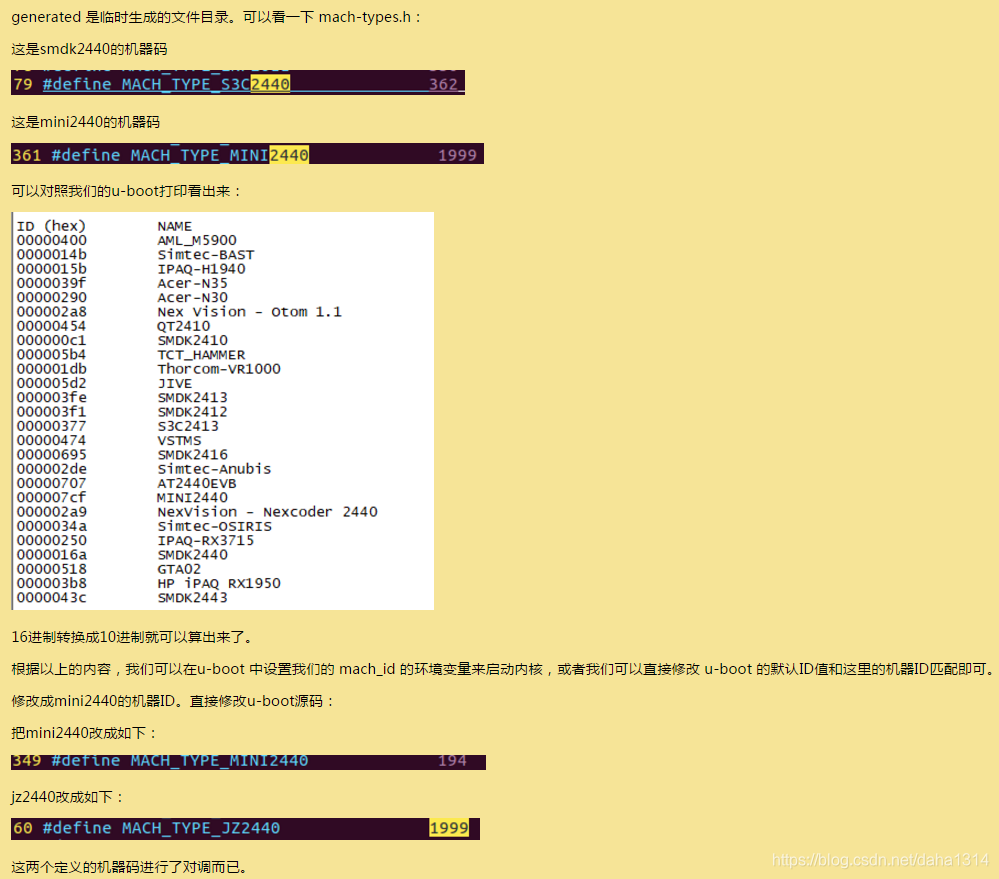Viewport: 999px width, 879px height.
Task: Click the 'Simtec-BAST' name entry
Action: [206, 255]
